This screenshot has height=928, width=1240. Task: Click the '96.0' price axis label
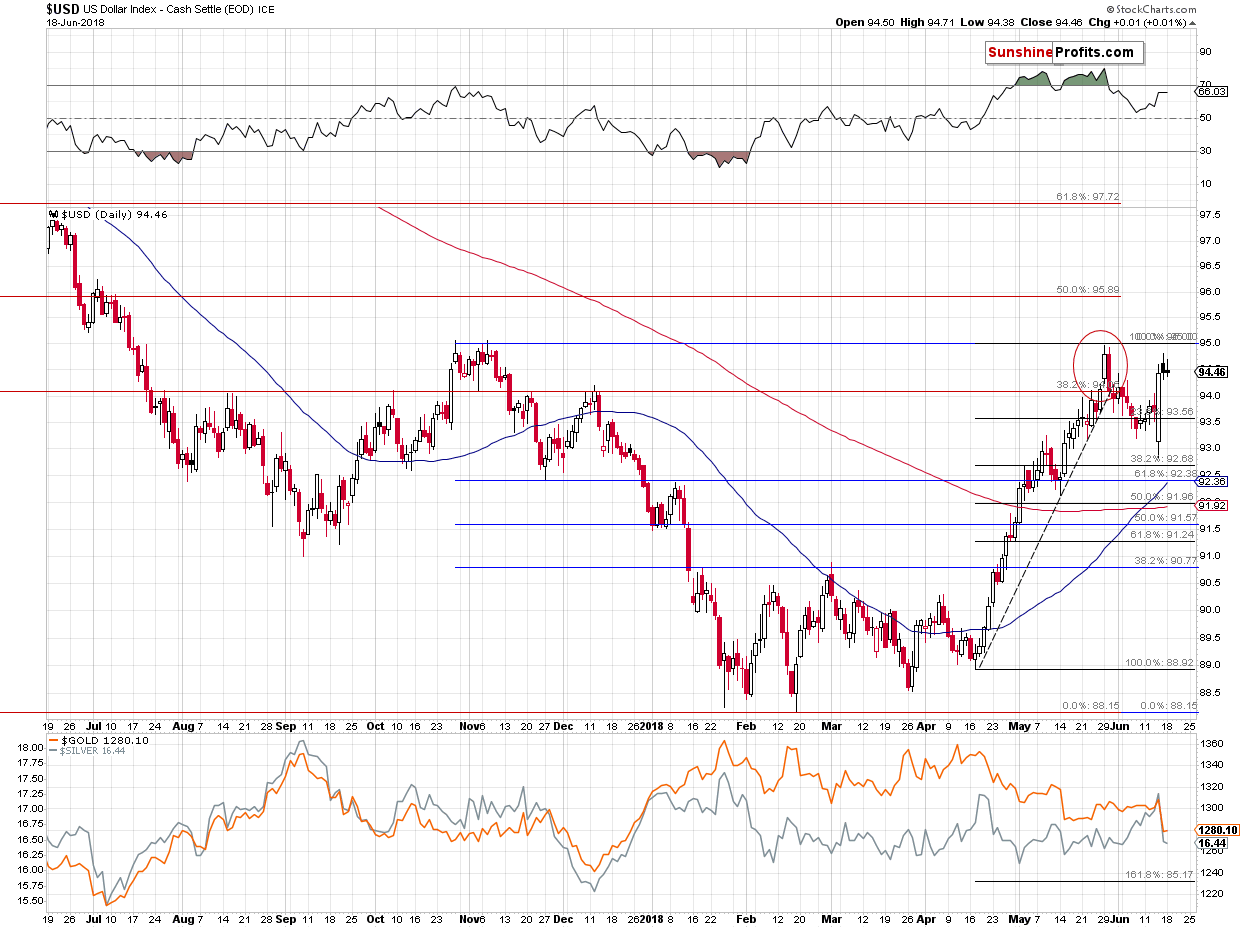[1210, 291]
